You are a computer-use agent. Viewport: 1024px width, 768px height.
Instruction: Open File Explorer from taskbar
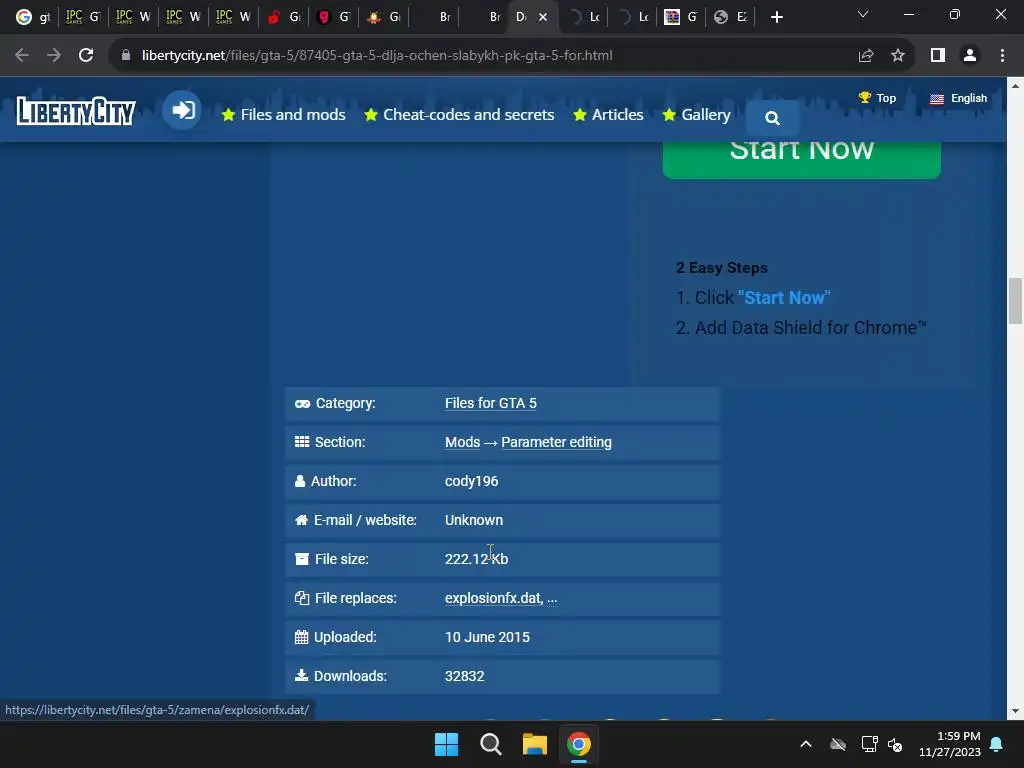[535, 744]
